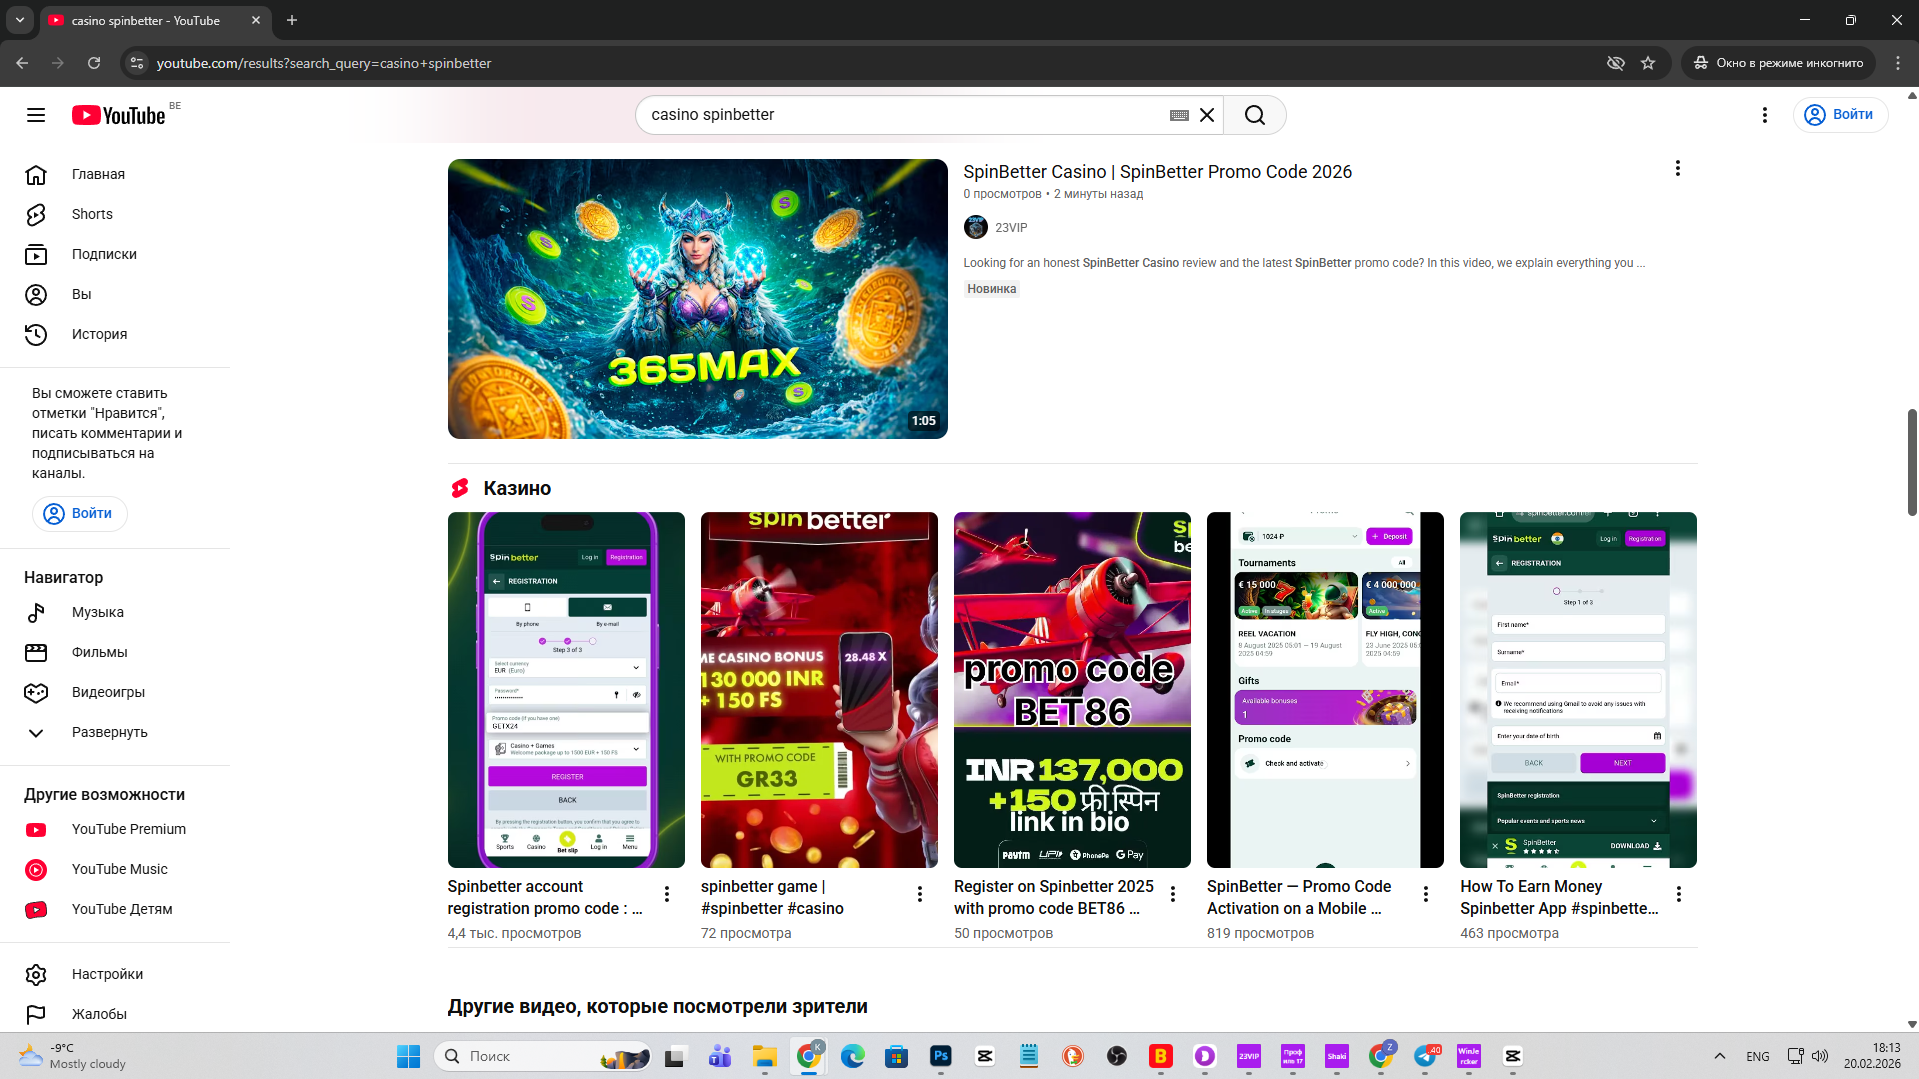Image resolution: width=1919 pixels, height=1079 pixels.
Task: Switch to the casino spinbetter browser tab
Action: pyautogui.click(x=150, y=20)
